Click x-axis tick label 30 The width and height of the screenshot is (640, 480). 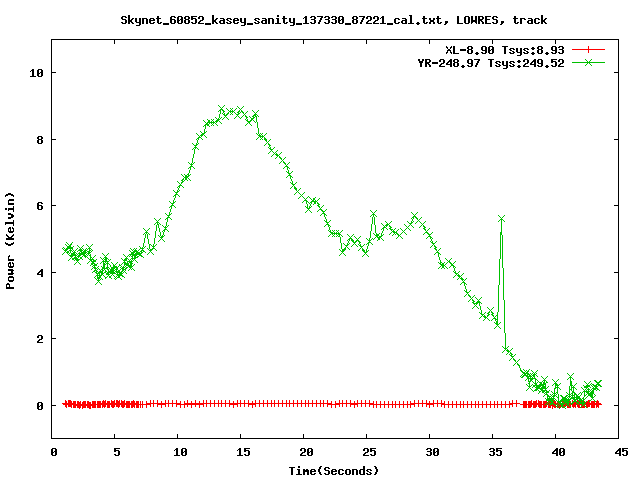click(432, 452)
